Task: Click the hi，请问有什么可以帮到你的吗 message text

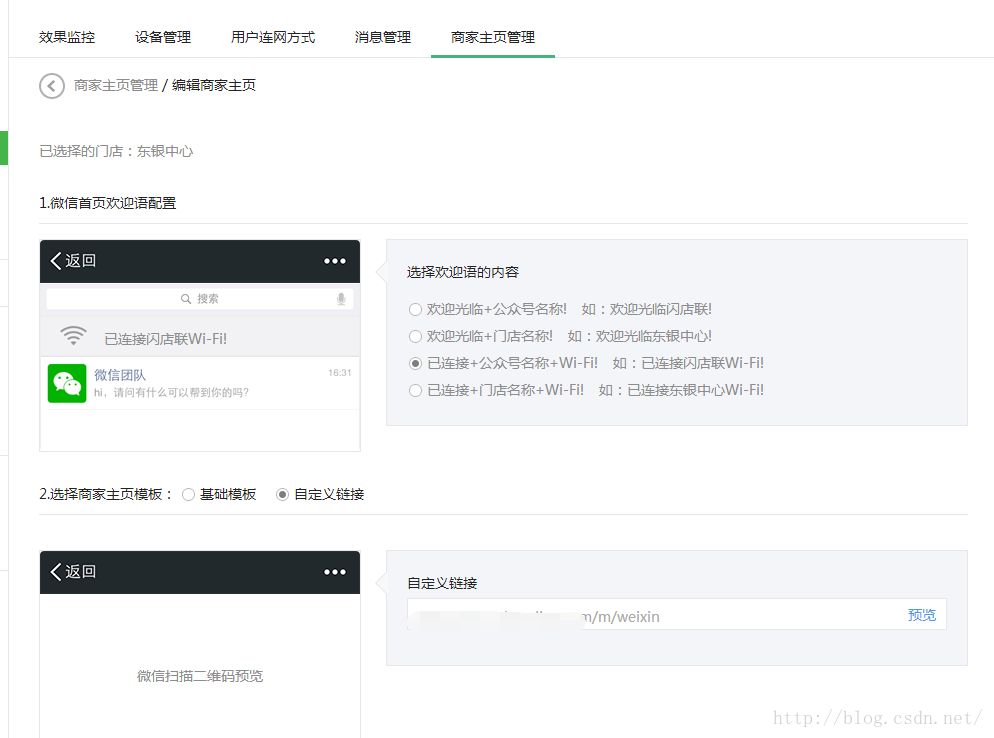Action: 171,392
